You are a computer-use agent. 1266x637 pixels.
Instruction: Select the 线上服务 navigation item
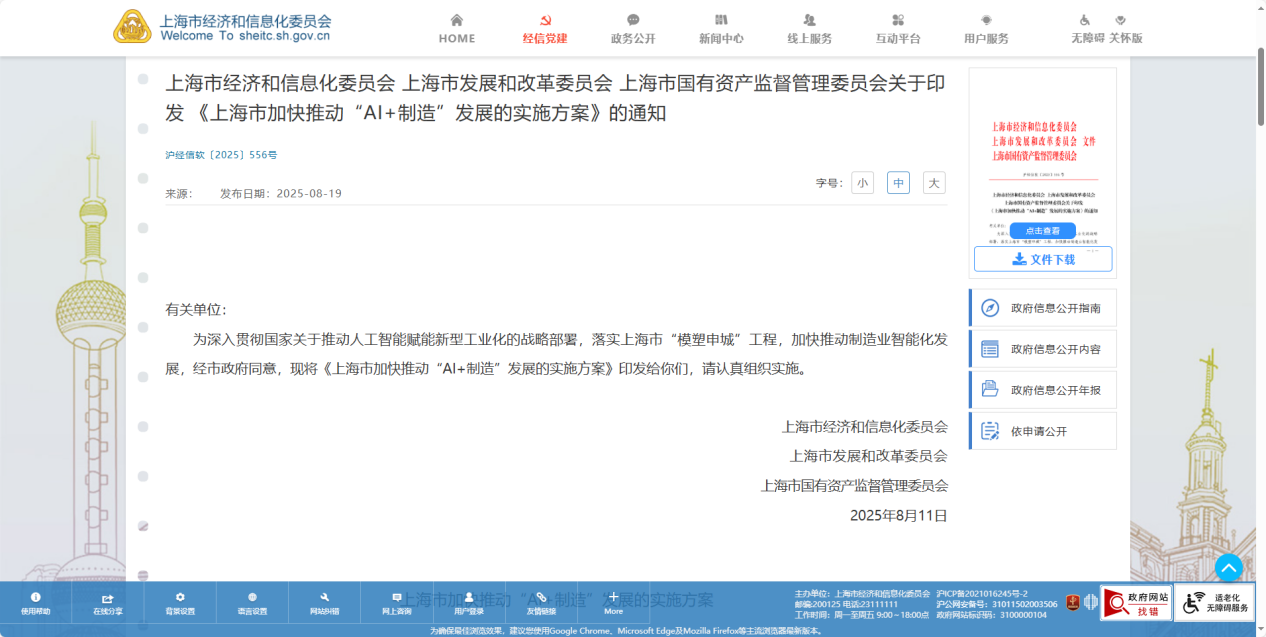[x=809, y=29]
